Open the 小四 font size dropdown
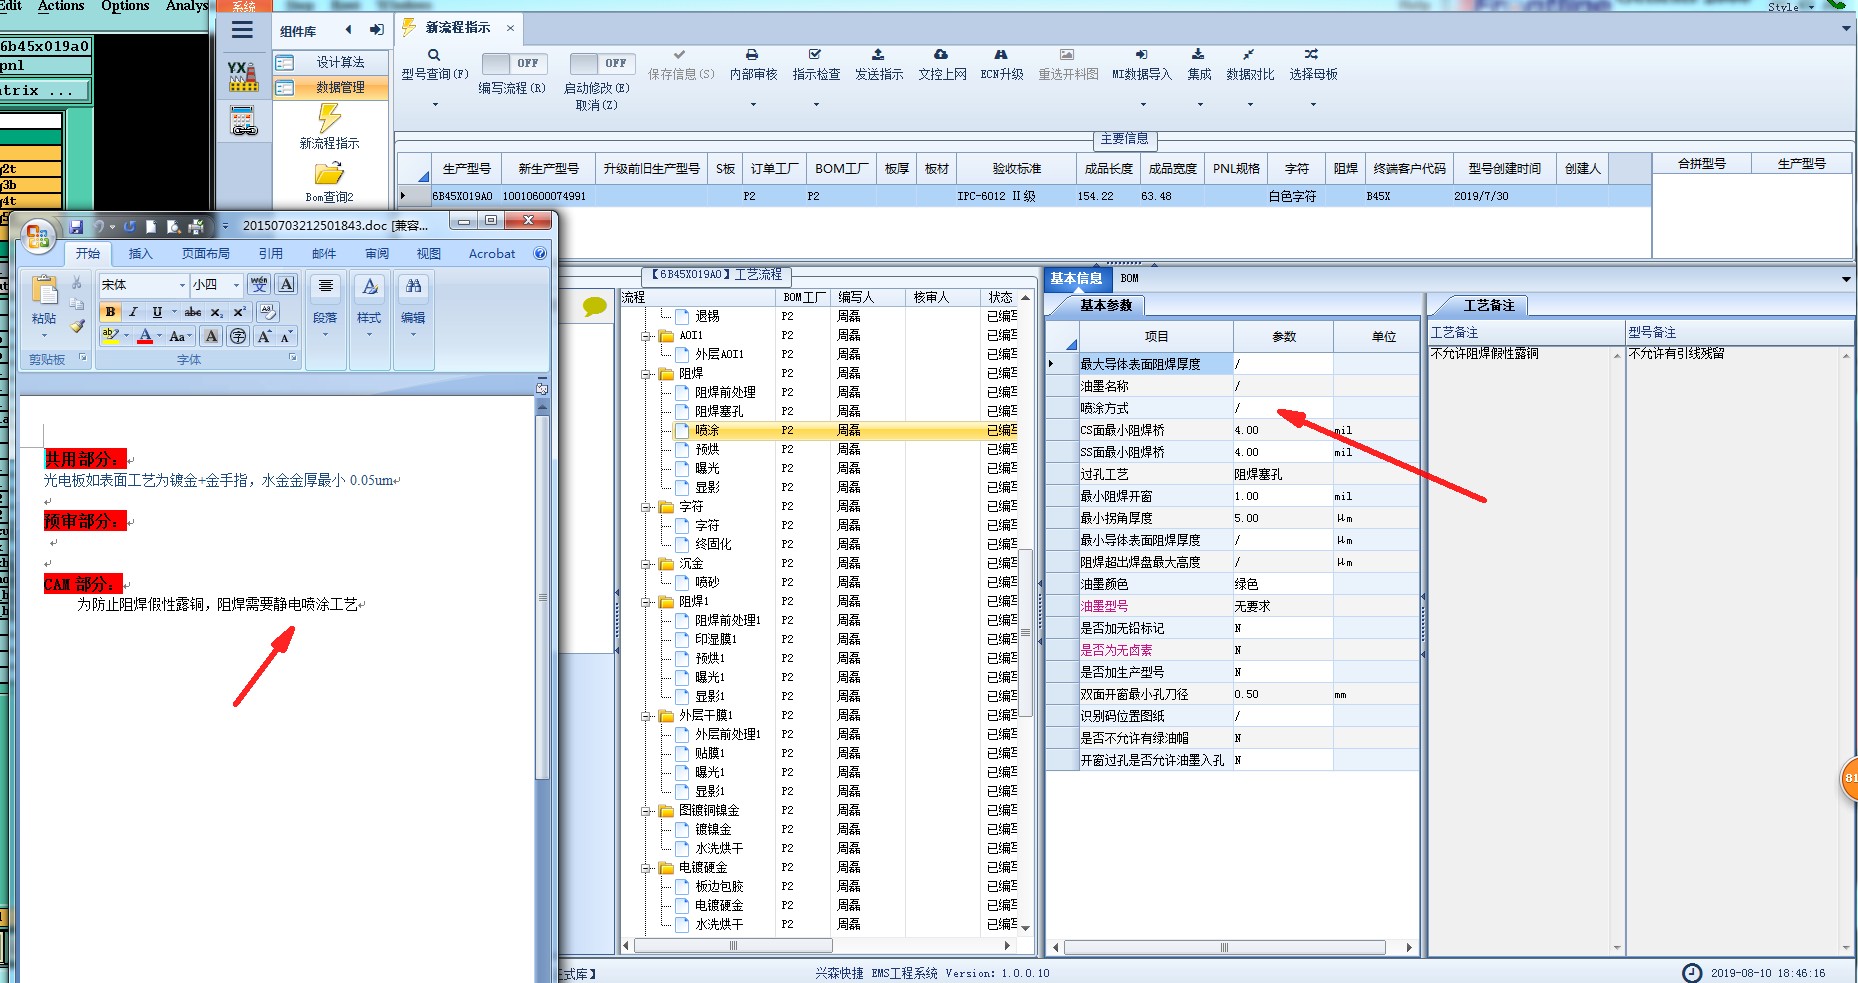The width and height of the screenshot is (1858, 983). coord(236,285)
